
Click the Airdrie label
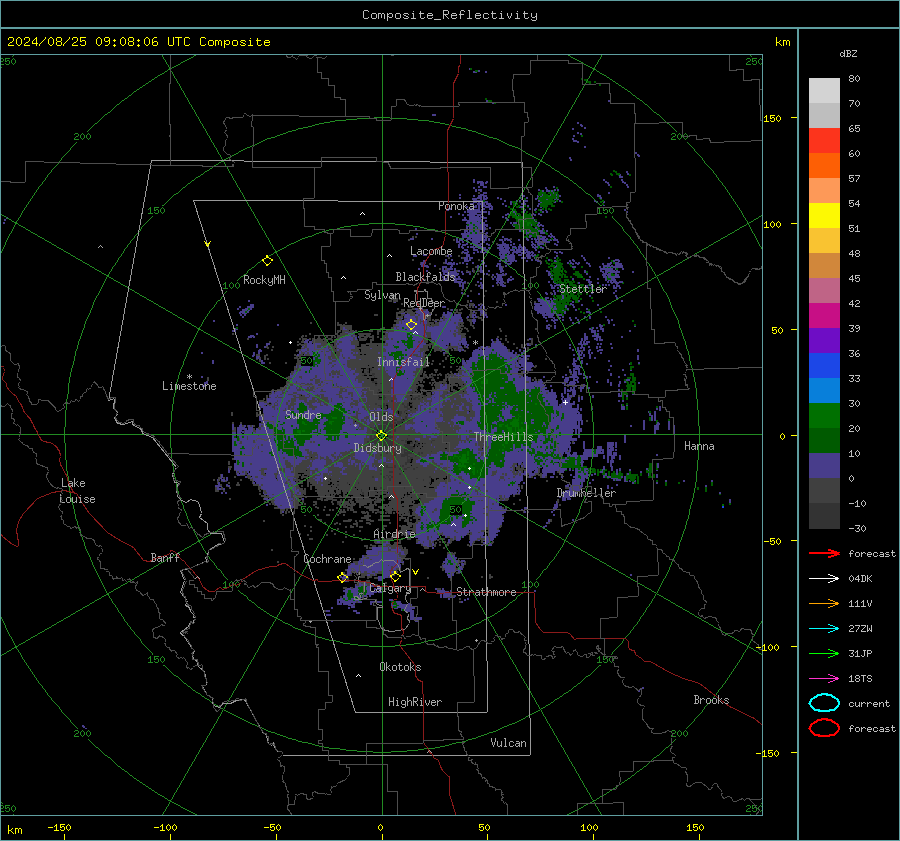(x=394, y=534)
